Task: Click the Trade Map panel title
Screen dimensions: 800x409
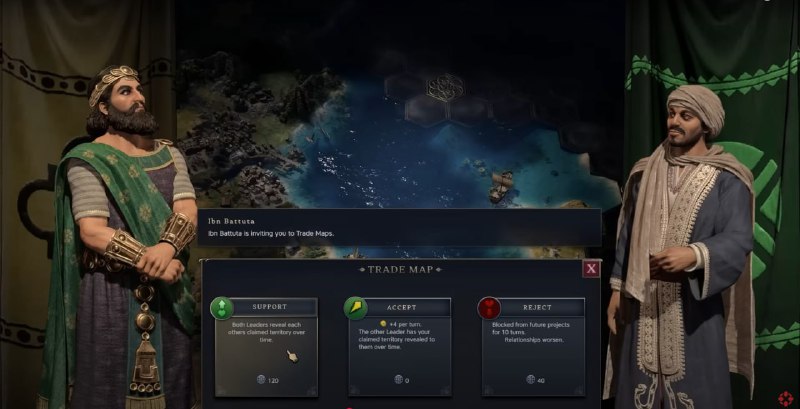Action: pos(401,269)
